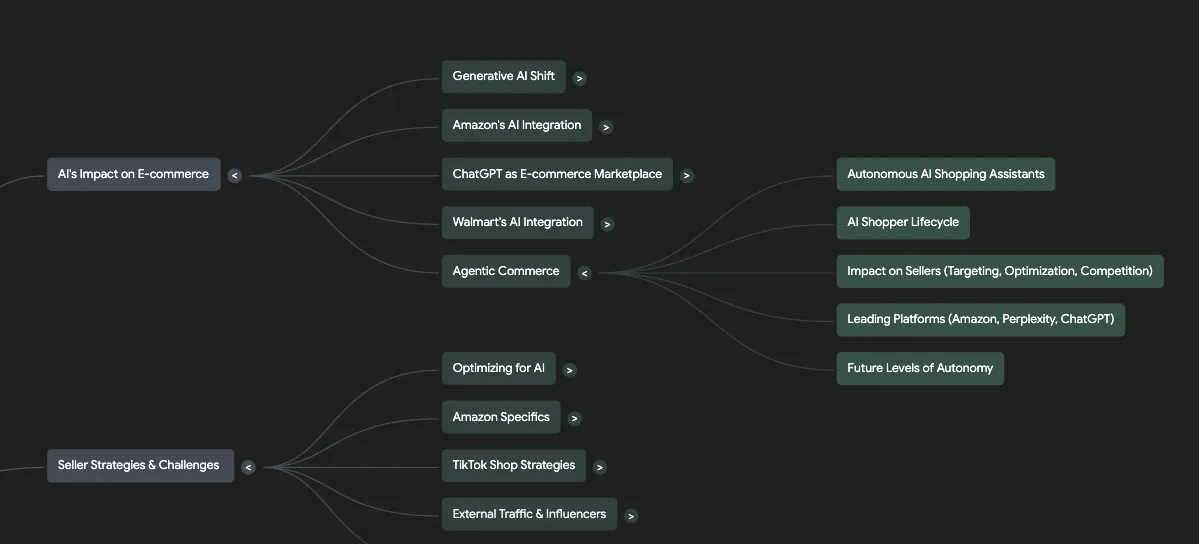
Task: Expand the Optimizing for AI chevron
Action: (x=569, y=370)
